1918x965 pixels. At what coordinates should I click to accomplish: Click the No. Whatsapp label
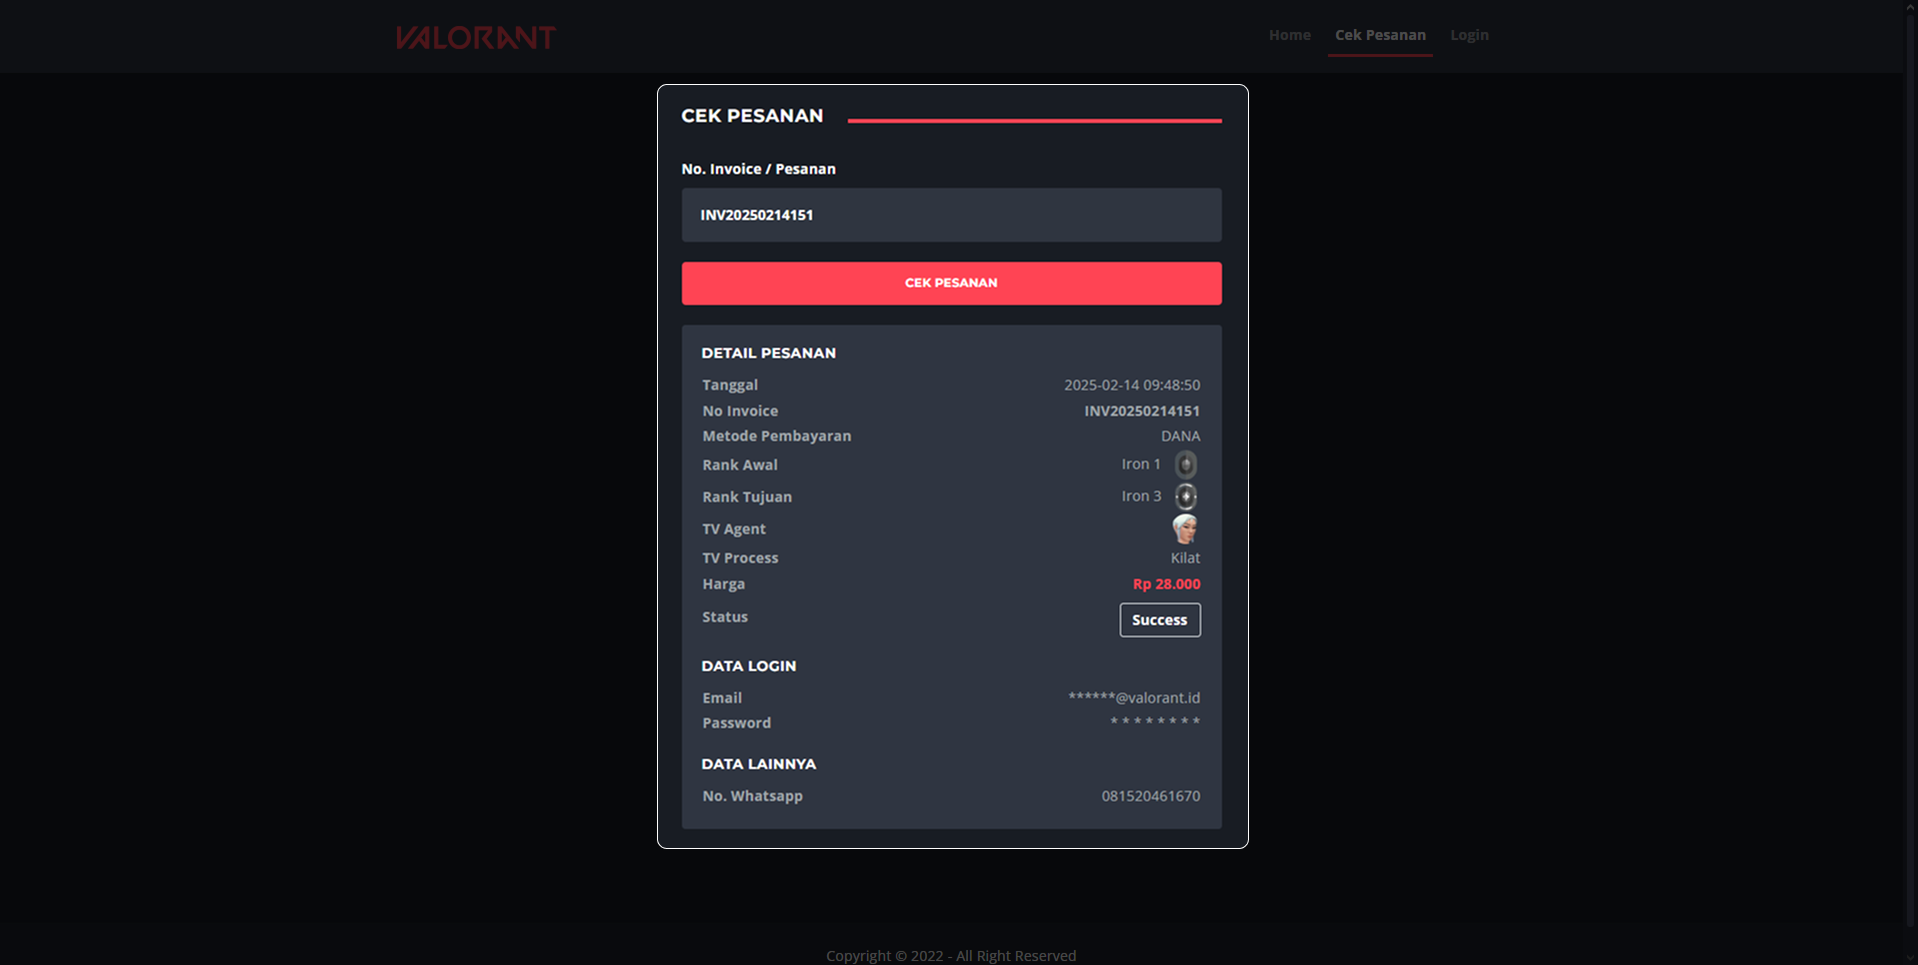[752, 796]
